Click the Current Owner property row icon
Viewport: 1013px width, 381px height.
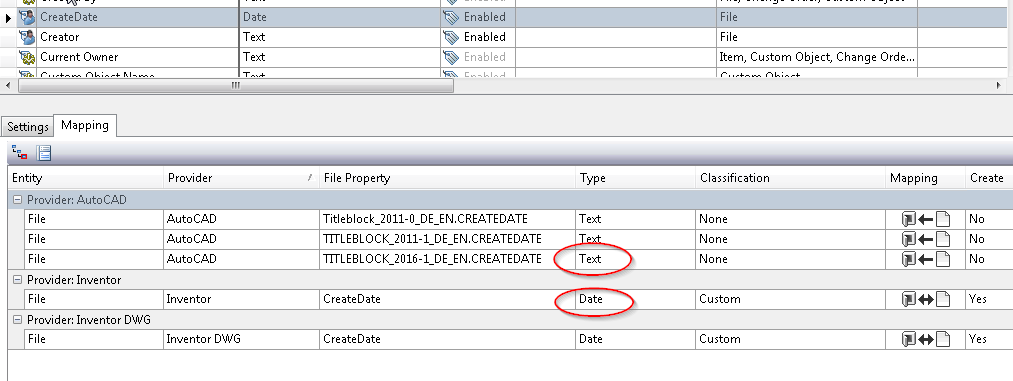tap(27, 57)
